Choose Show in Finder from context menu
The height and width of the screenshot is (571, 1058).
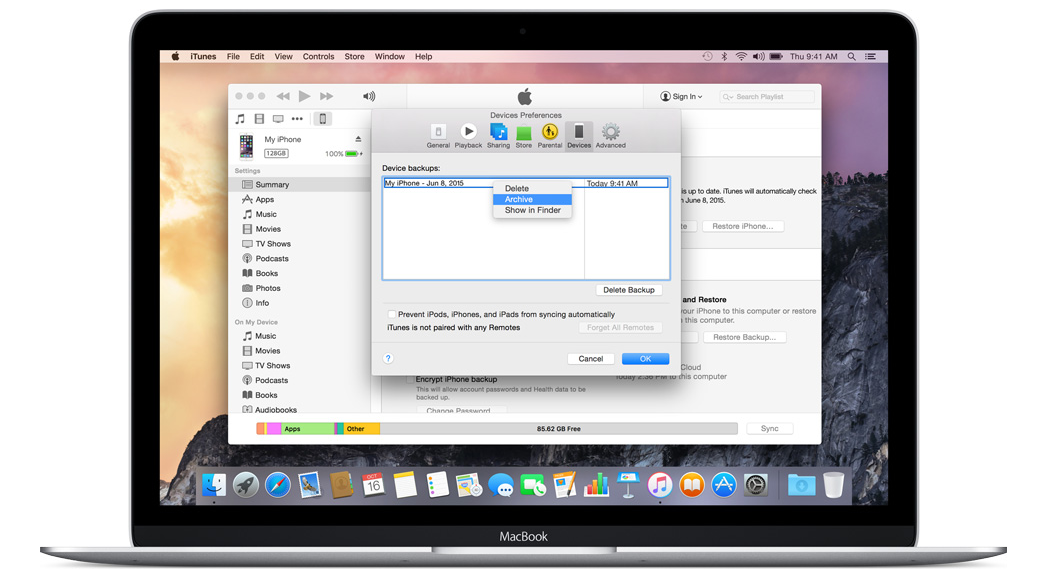pyautogui.click(x=532, y=210)
